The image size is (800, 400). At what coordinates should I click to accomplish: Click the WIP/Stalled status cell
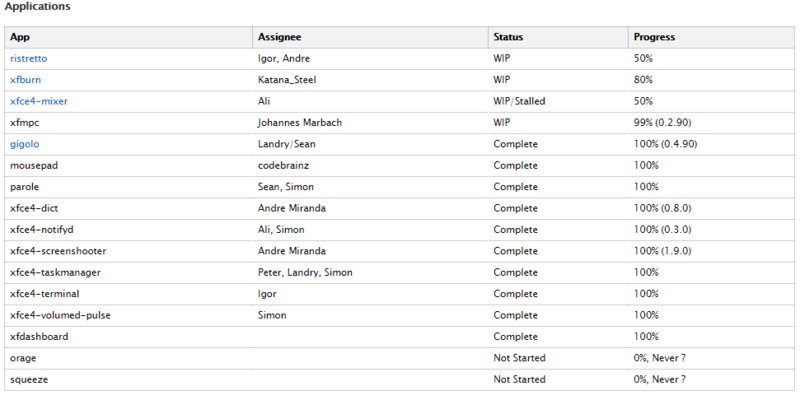tap(519, 101)
